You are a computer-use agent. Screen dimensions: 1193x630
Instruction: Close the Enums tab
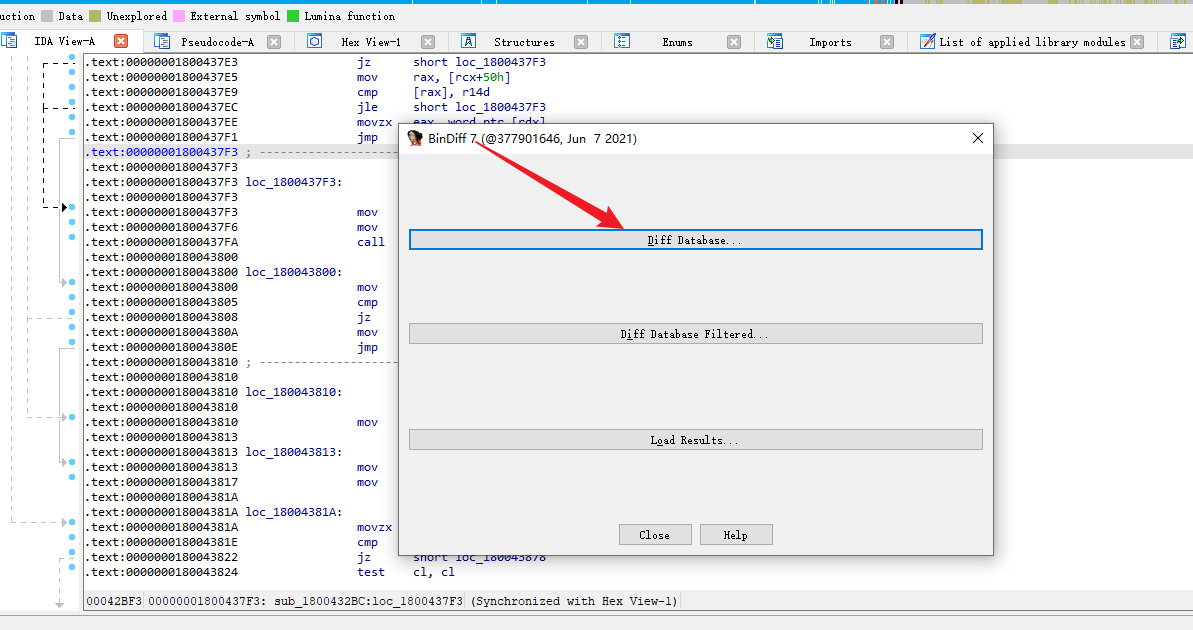pos(734,42)
